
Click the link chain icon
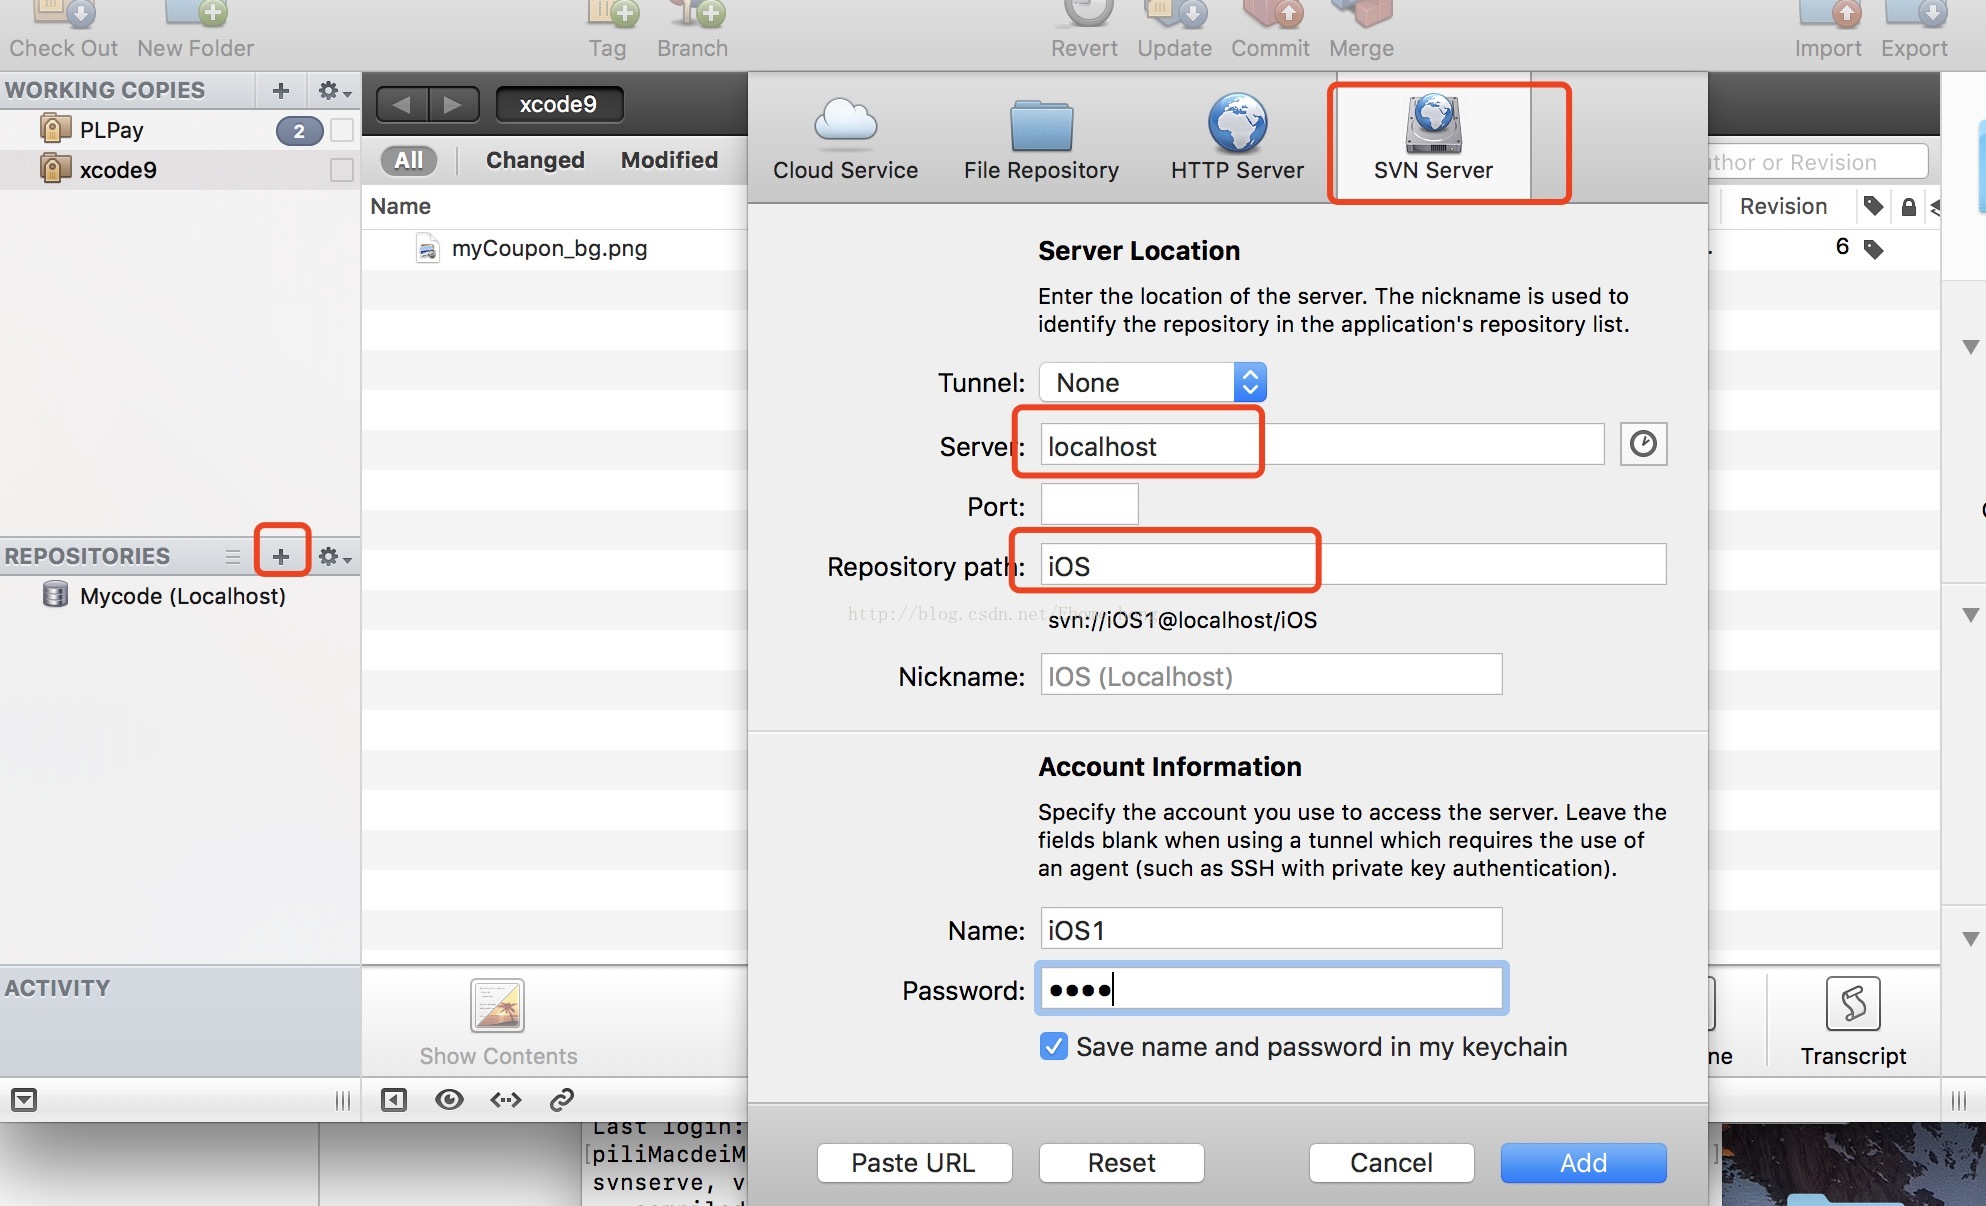562,1100
